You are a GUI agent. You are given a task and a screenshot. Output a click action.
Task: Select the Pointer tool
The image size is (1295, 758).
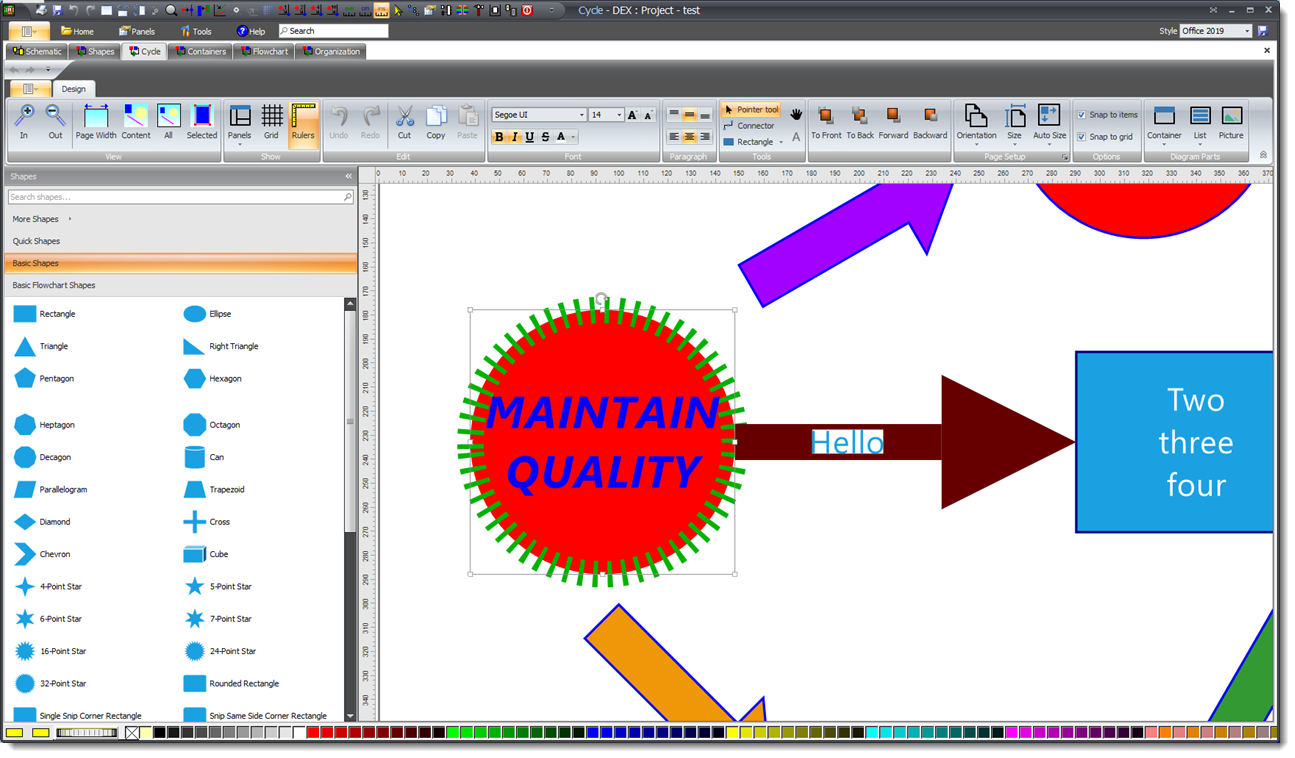[x=751, y=110]
